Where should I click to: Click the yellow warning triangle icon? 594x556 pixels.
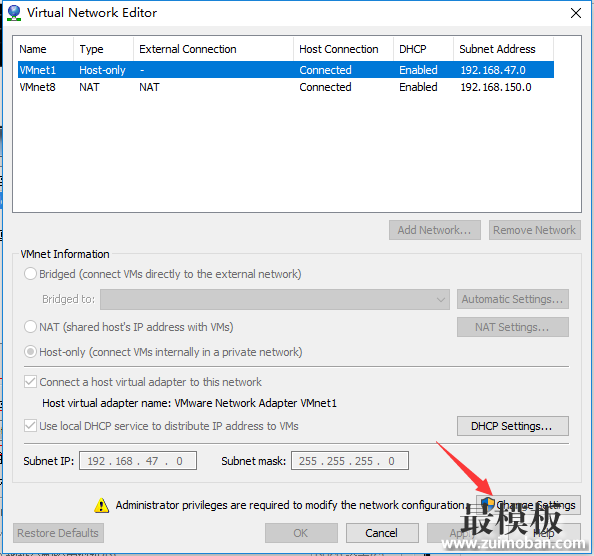[102, 505]
